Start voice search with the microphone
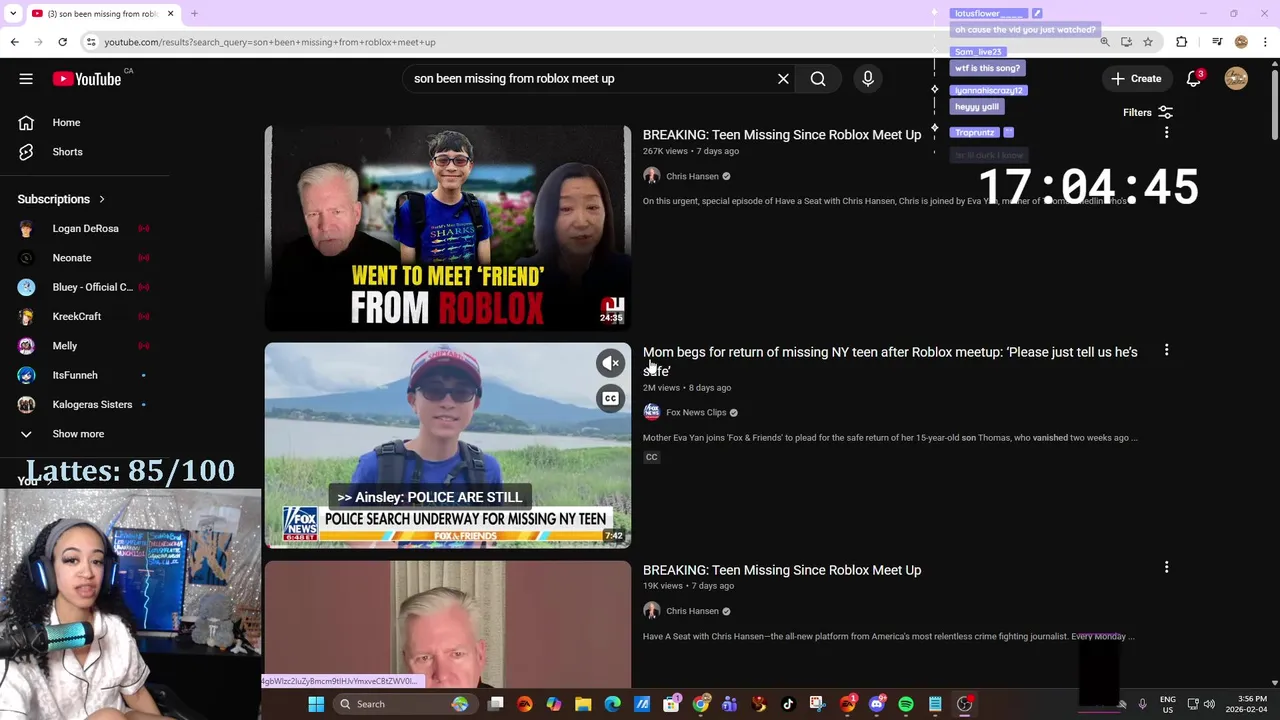1280x720 pixels. [x=867, y=78]
